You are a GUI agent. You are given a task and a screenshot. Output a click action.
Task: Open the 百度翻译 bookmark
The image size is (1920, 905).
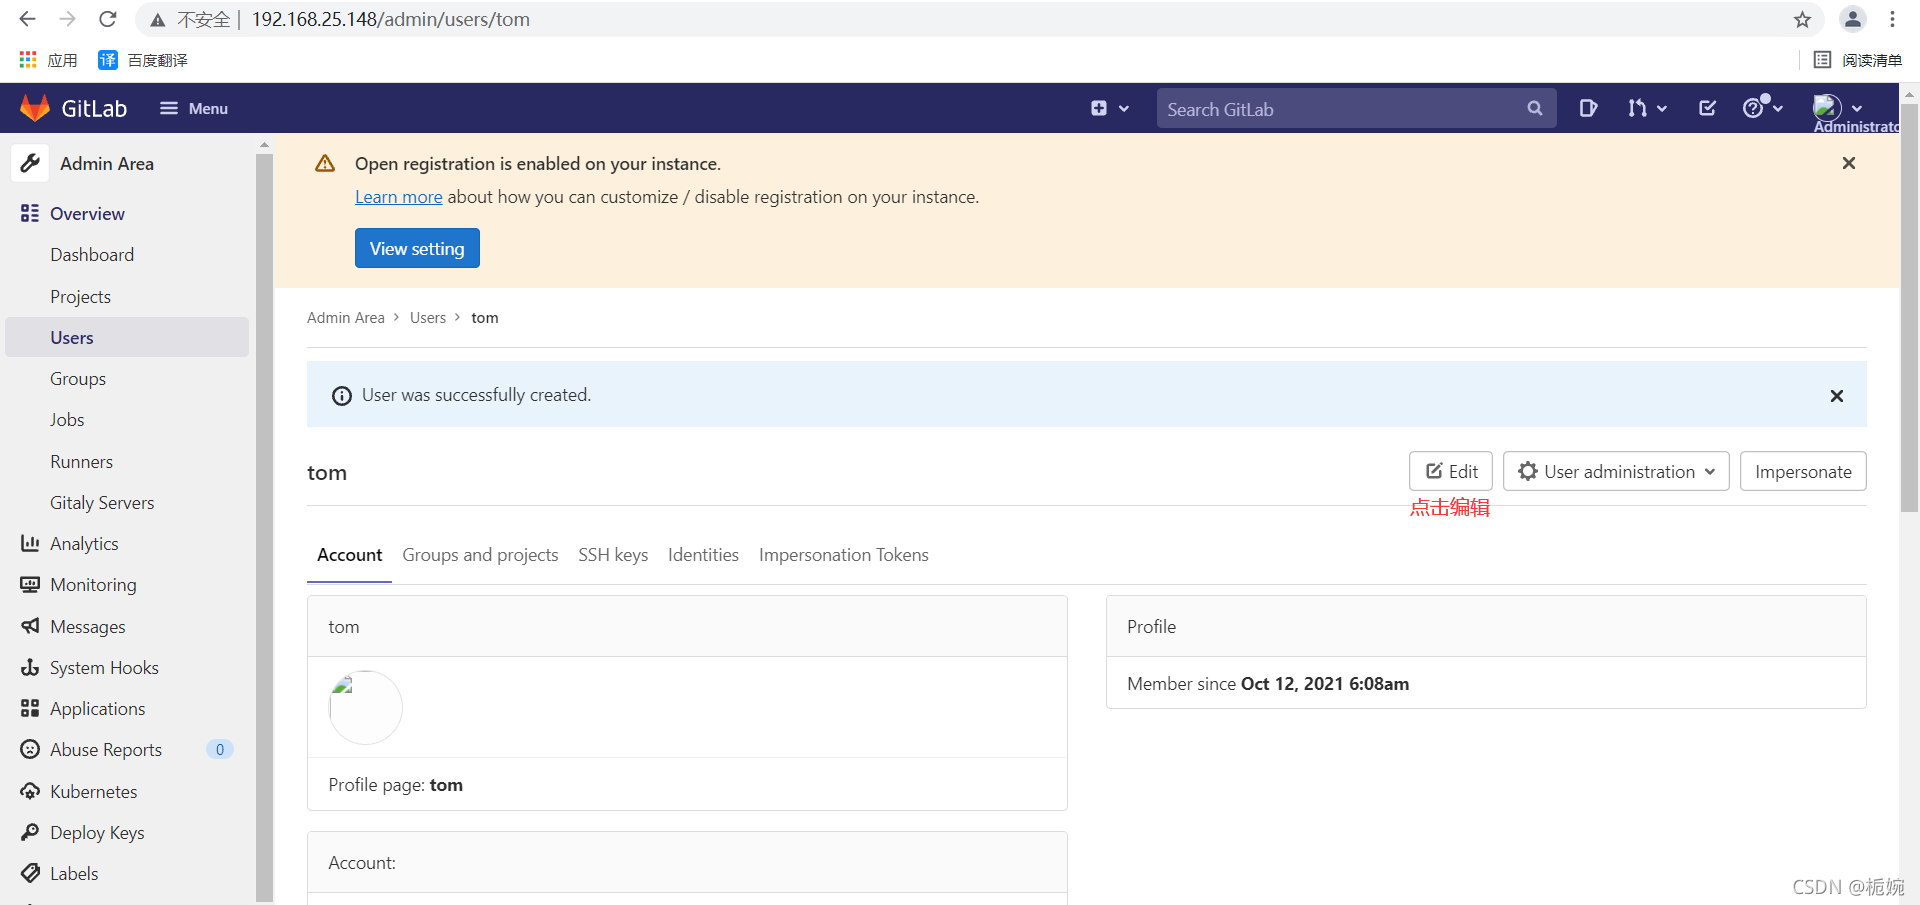pos(143,60)
